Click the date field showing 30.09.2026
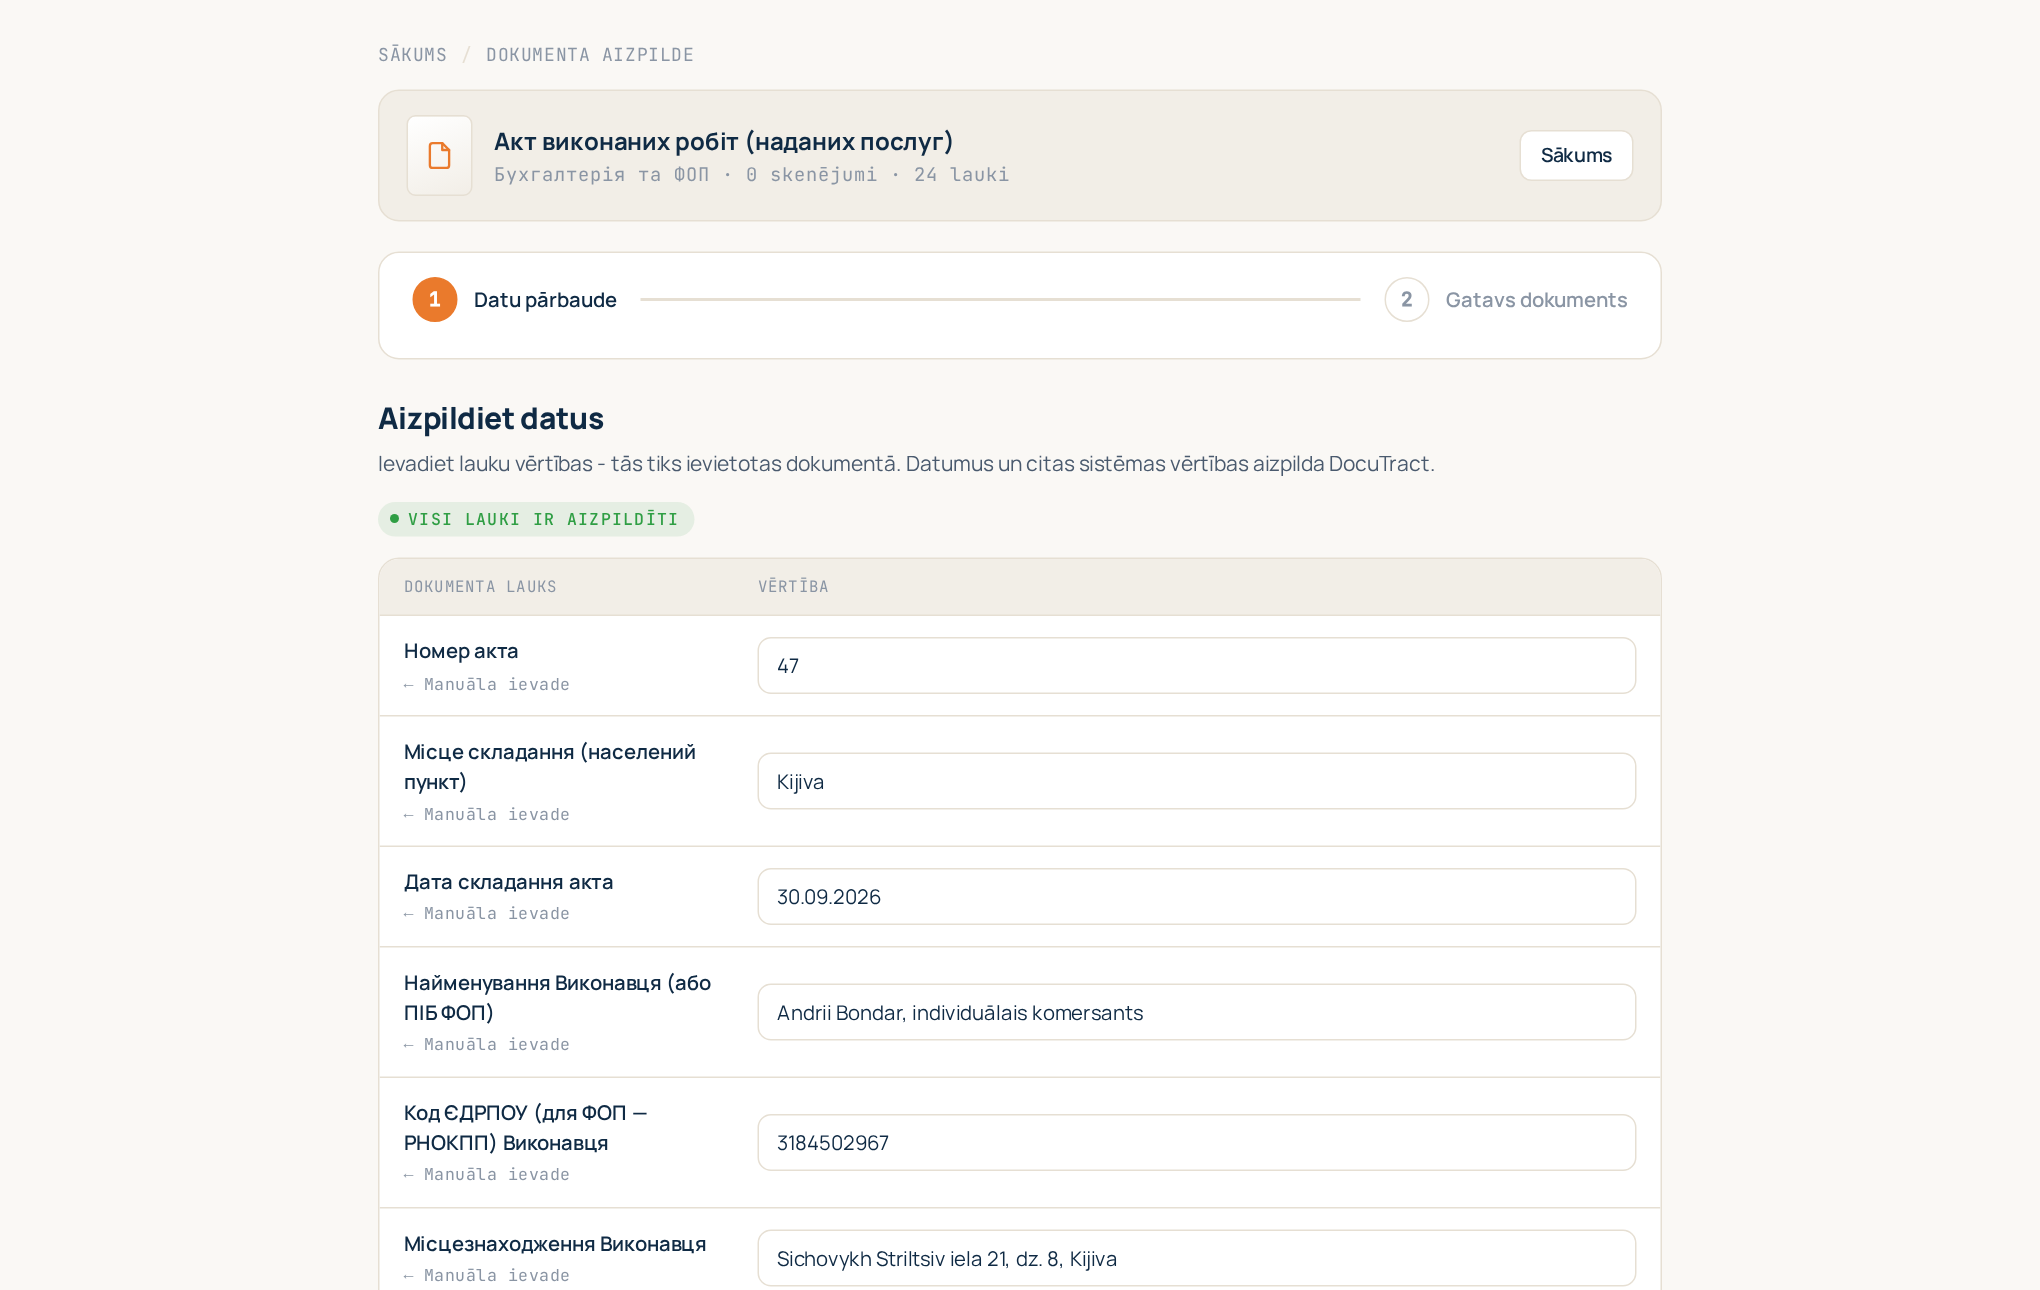The height and width of the screenshot is (1290, 2040). [1196, 896]
